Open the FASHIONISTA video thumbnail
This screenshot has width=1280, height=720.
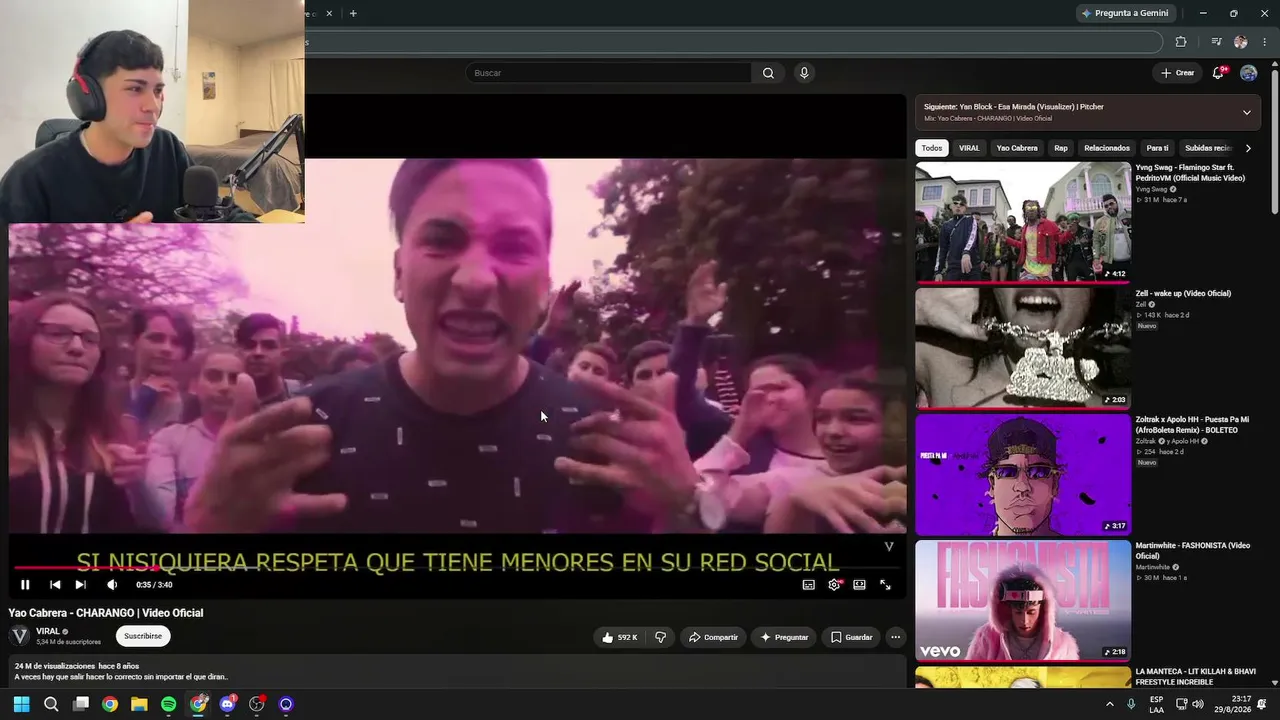point(1023,600)
